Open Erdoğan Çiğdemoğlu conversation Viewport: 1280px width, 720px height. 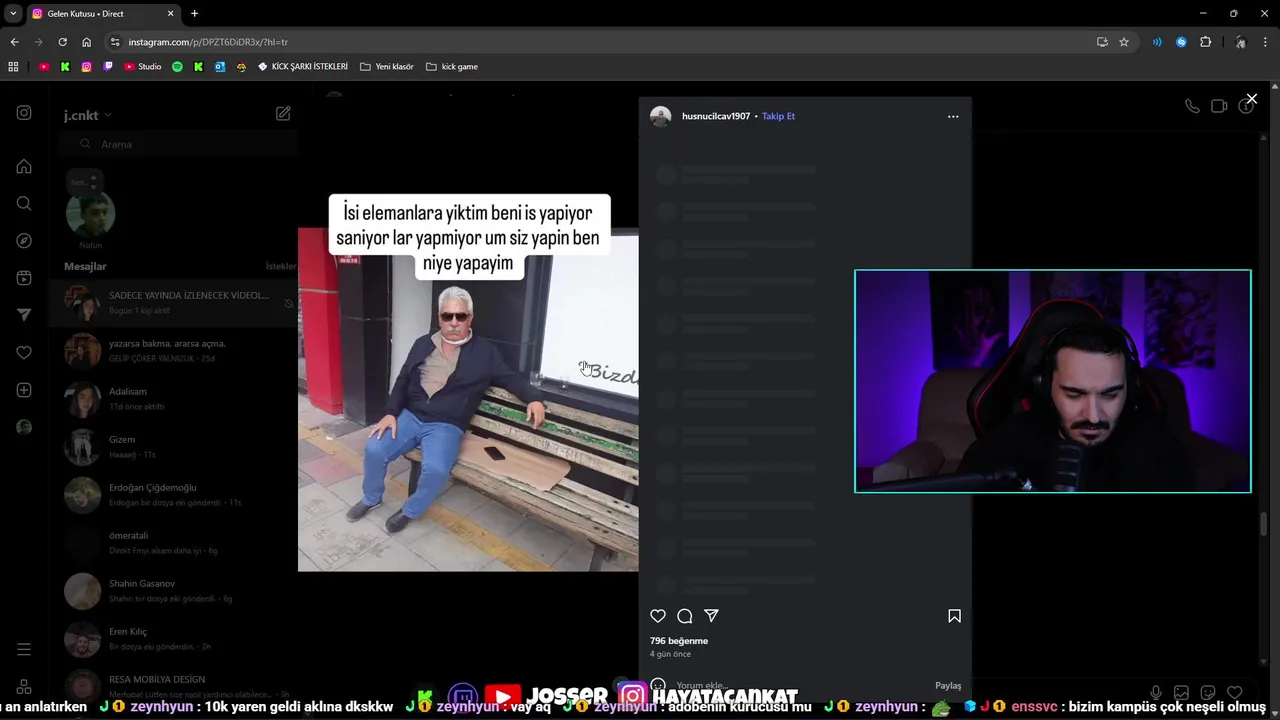click(x=173, y=494)
